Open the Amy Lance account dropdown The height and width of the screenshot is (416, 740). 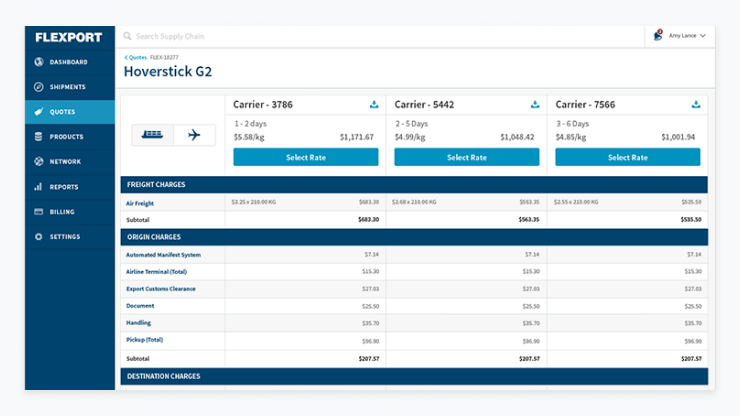click(x=687, y=35)
